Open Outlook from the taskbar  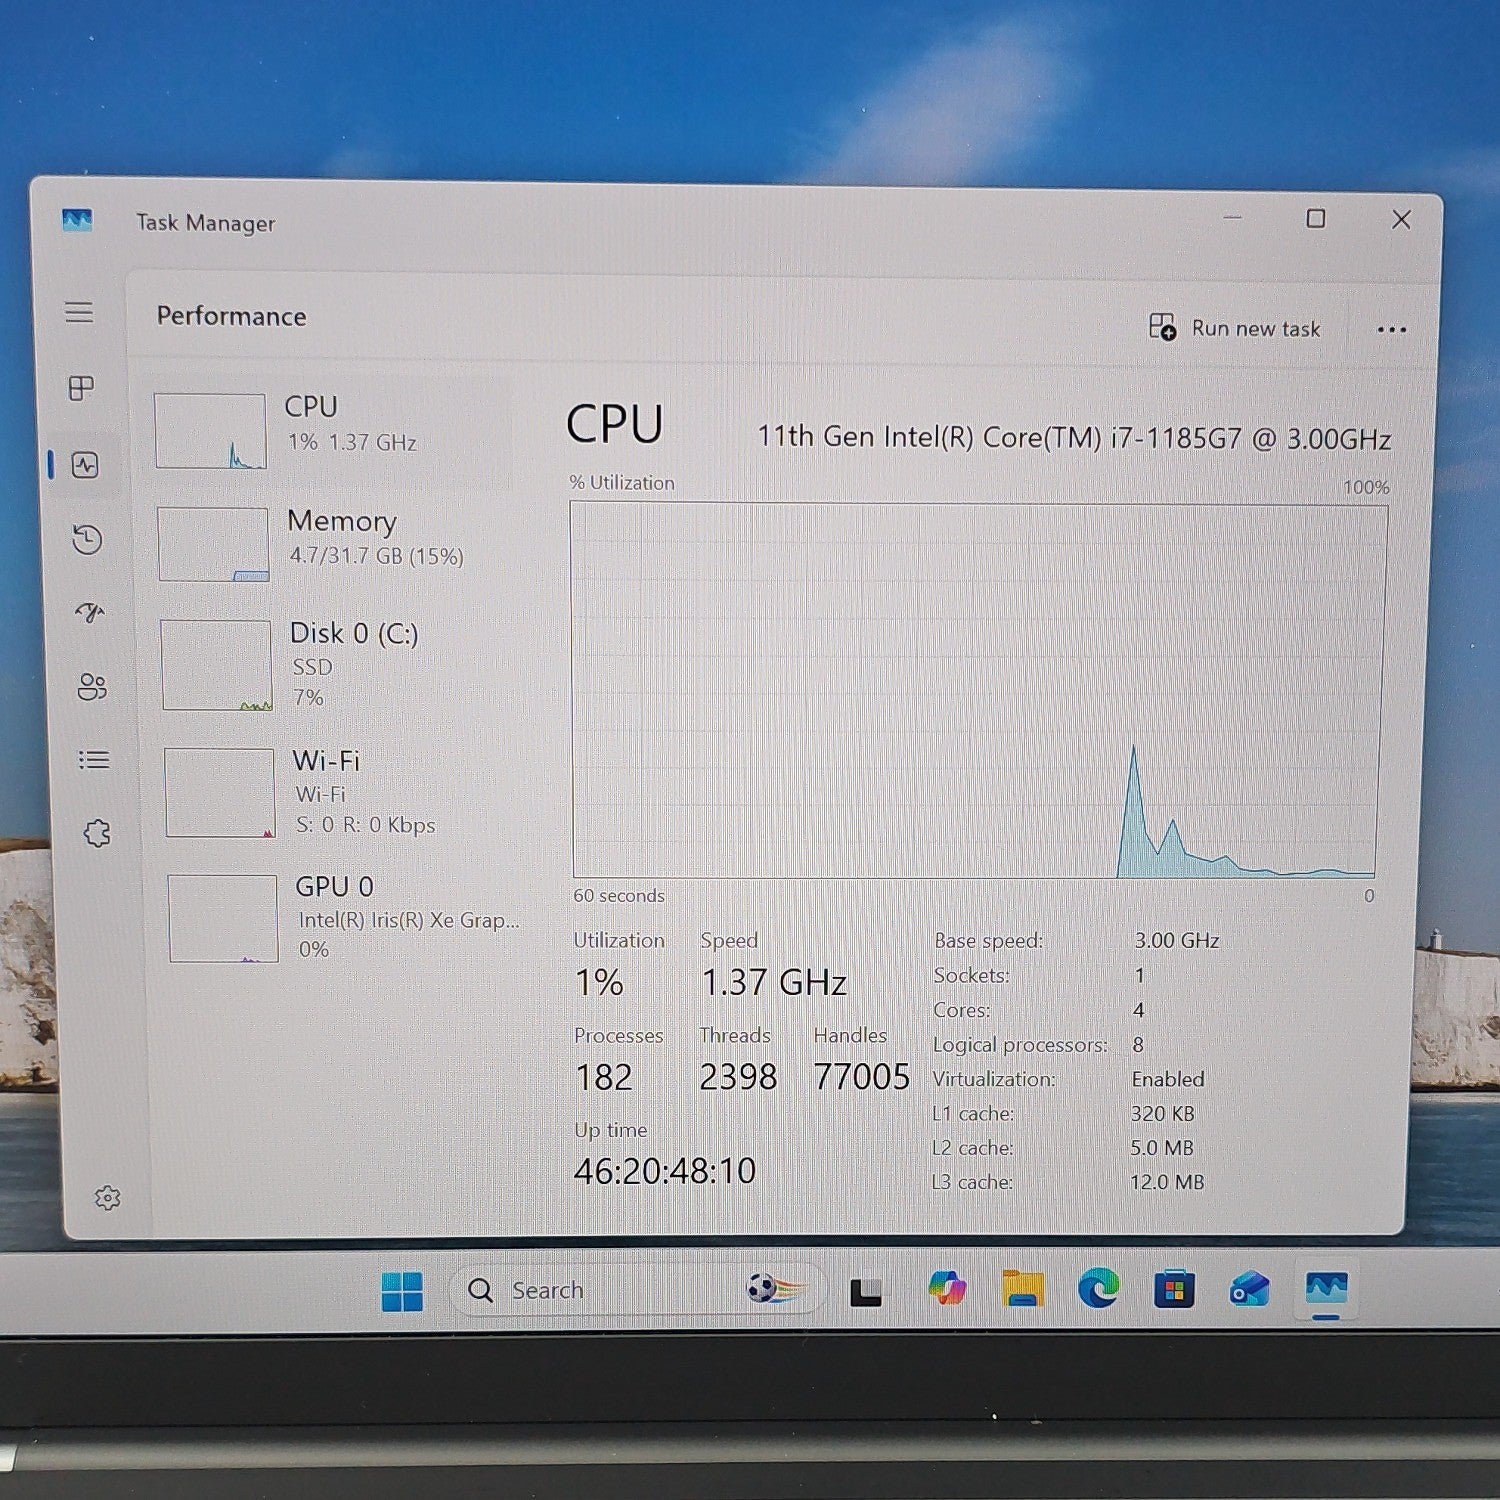pos(1249,1289)
